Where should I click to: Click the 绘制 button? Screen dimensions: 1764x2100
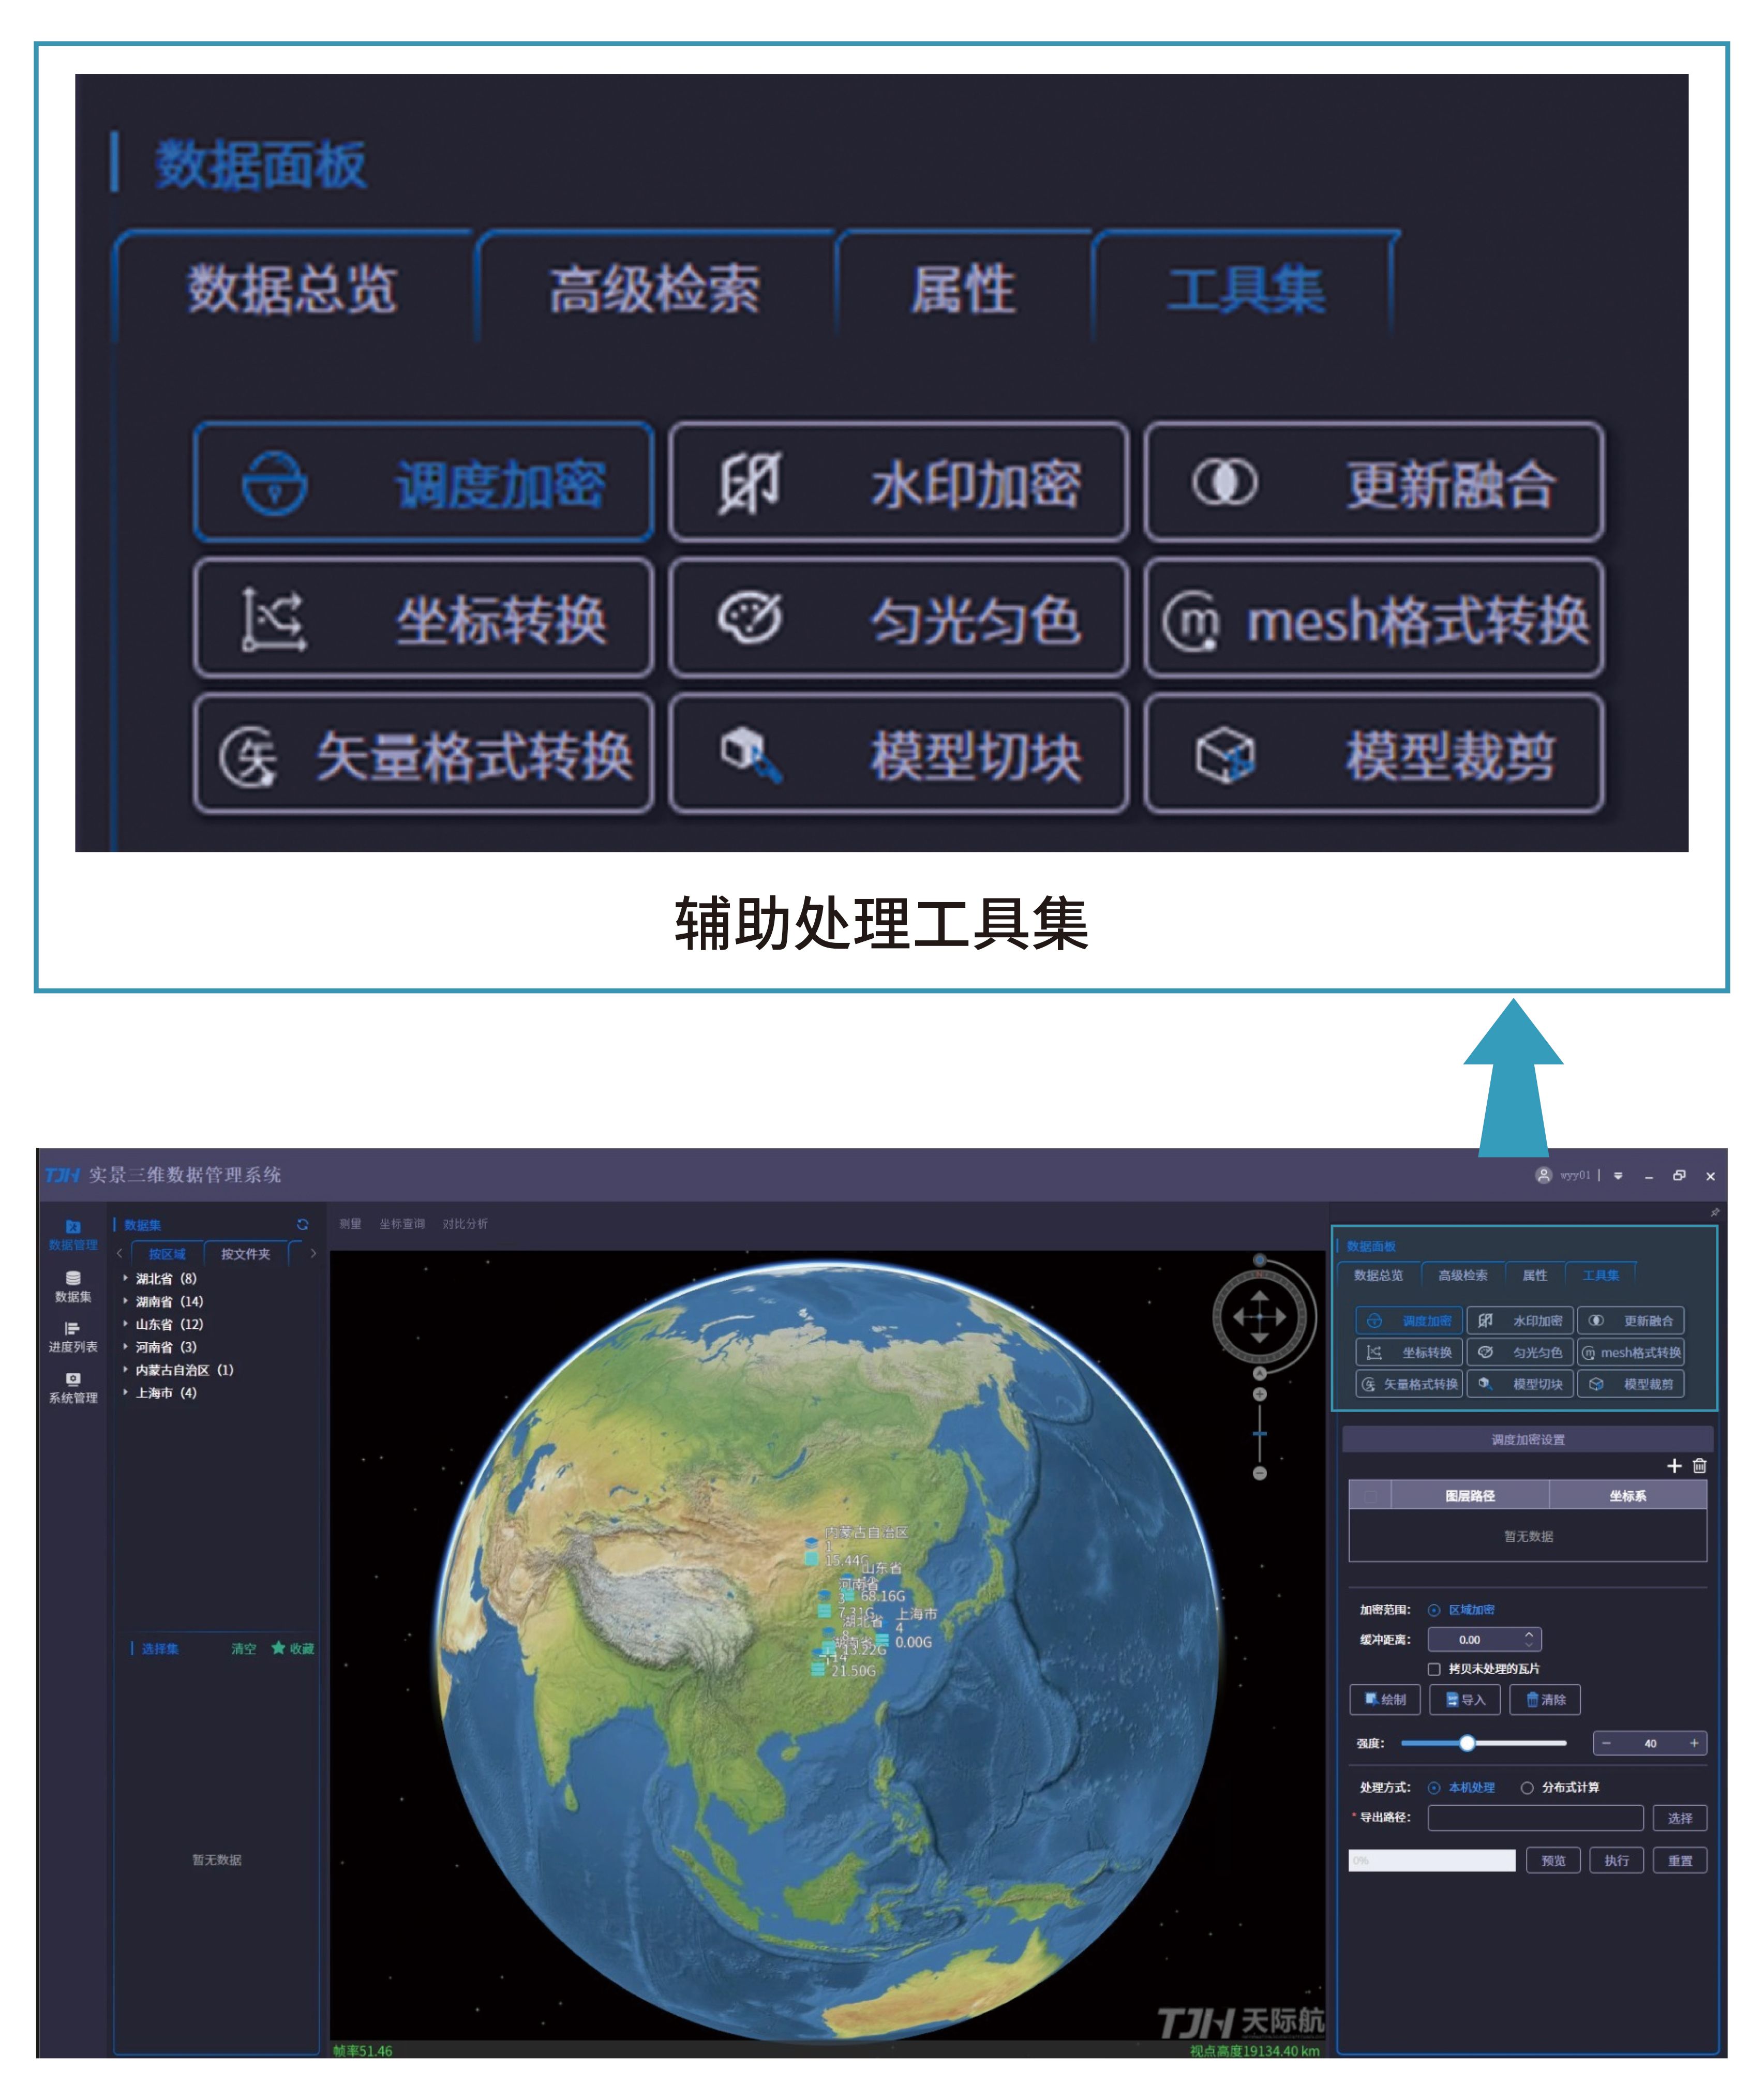(1386, 1700)
